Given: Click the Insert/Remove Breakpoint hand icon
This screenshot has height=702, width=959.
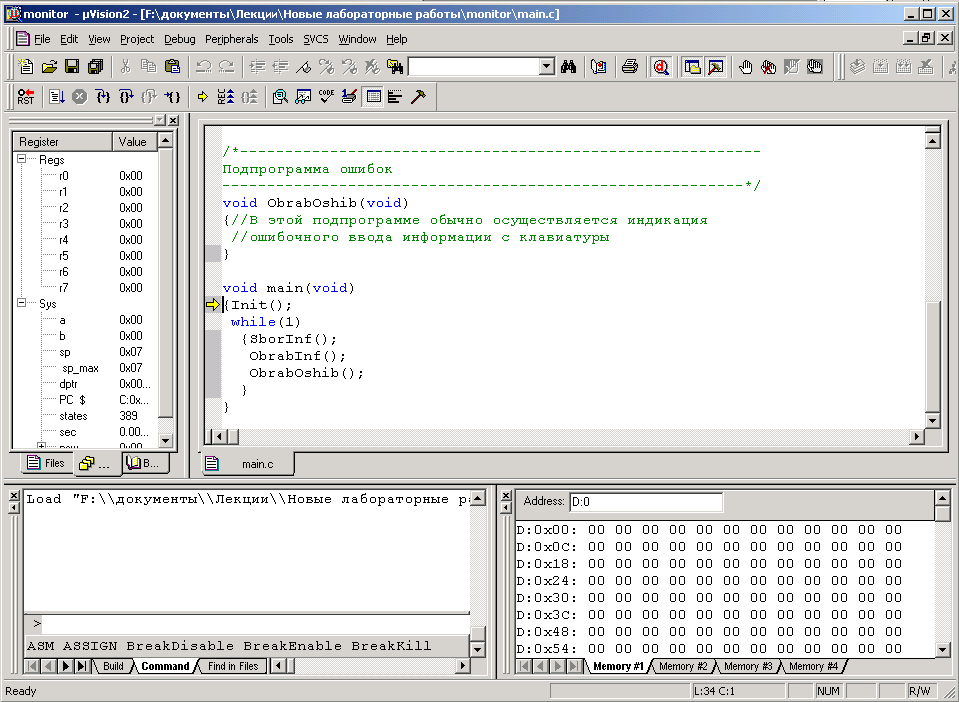Looking at the screenshot, I should point(745,67).
